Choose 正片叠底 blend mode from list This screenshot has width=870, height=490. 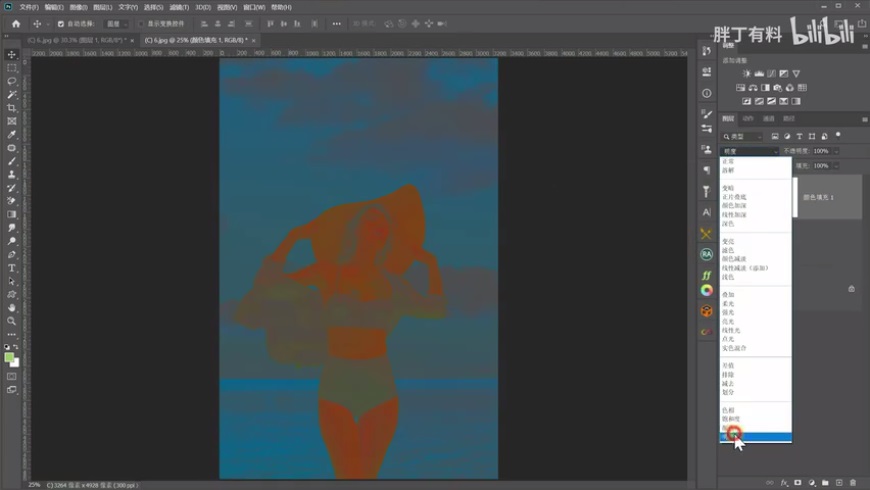(x=734, y=197)
